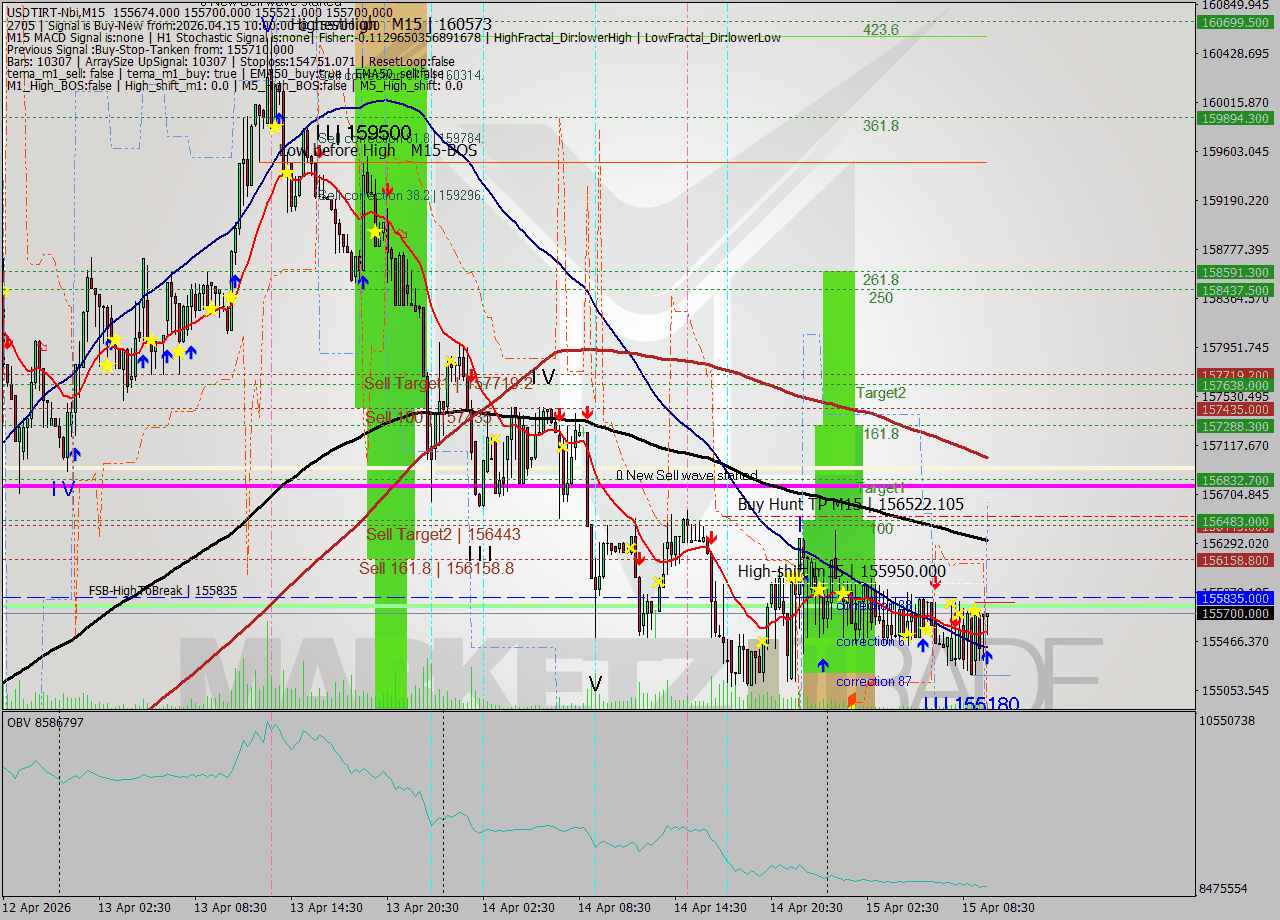Click the Low Before High M15-BOS annotation
The image size is (1280, 920).
pos(380,150)
